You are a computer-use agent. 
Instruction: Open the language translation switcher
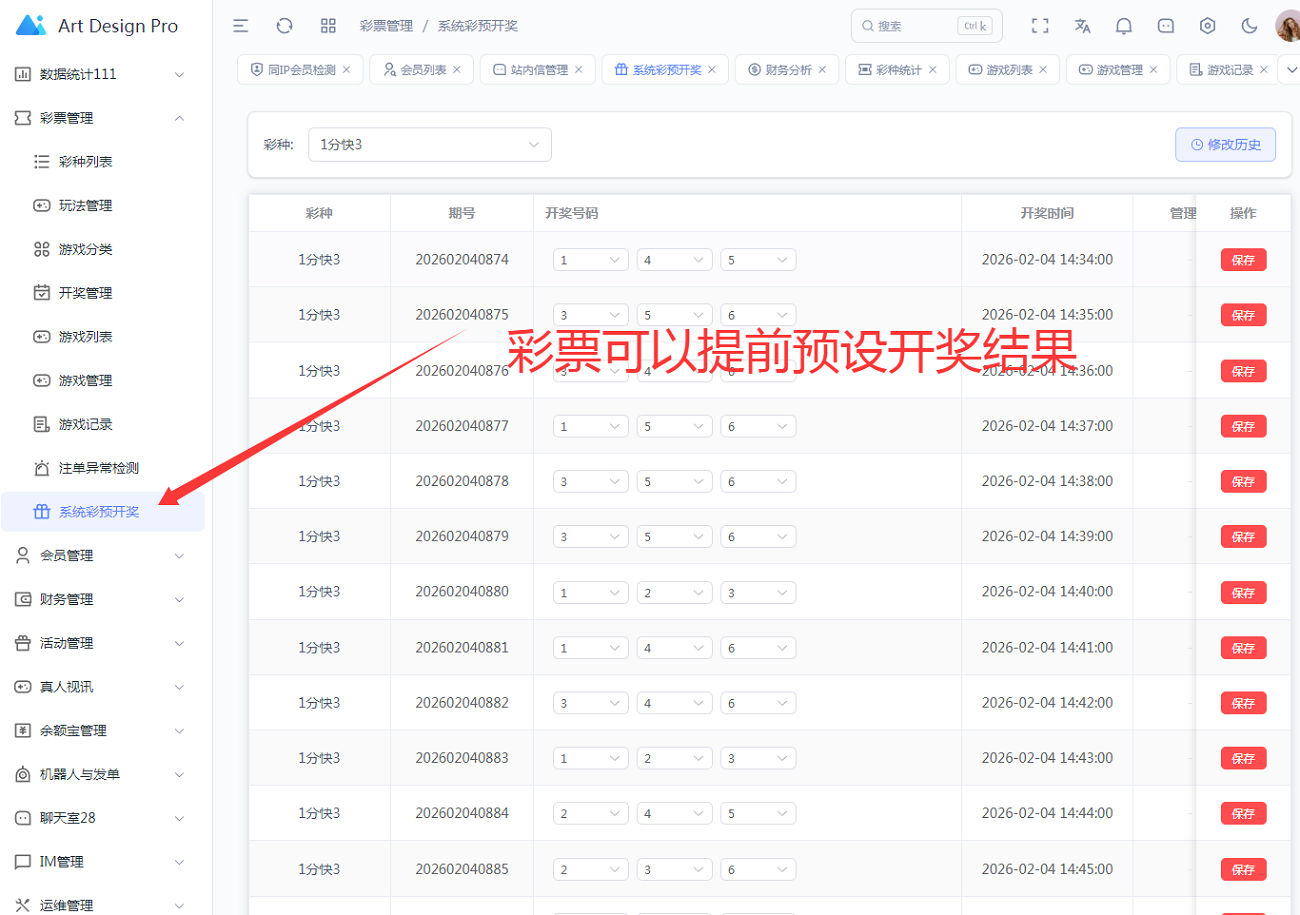tap(1082, 26)
